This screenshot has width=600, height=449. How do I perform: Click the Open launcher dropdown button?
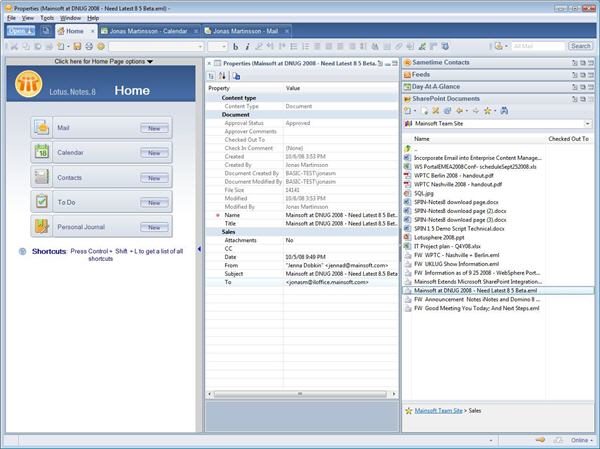click(x=20, y=31)
